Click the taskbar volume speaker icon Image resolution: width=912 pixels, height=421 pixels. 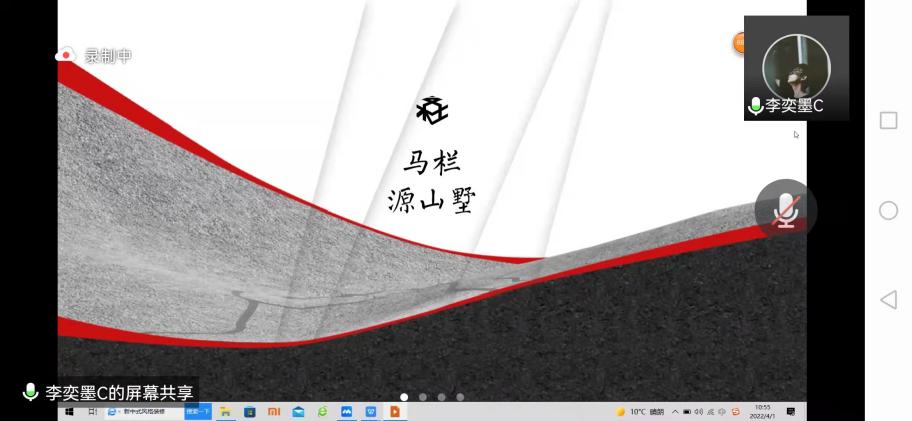pos(699,411)
